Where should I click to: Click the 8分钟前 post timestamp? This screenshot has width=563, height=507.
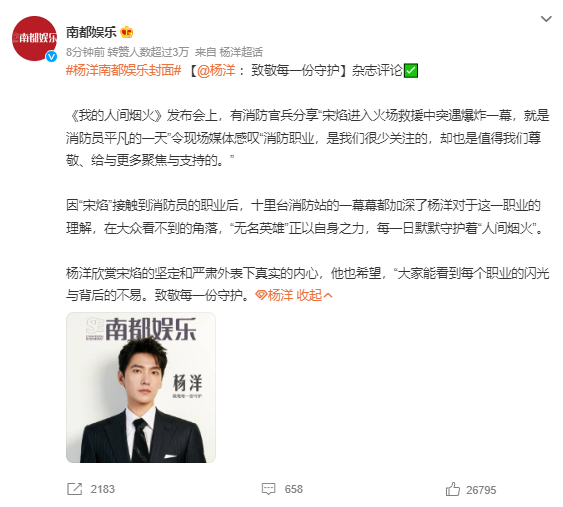pos(85,52)
